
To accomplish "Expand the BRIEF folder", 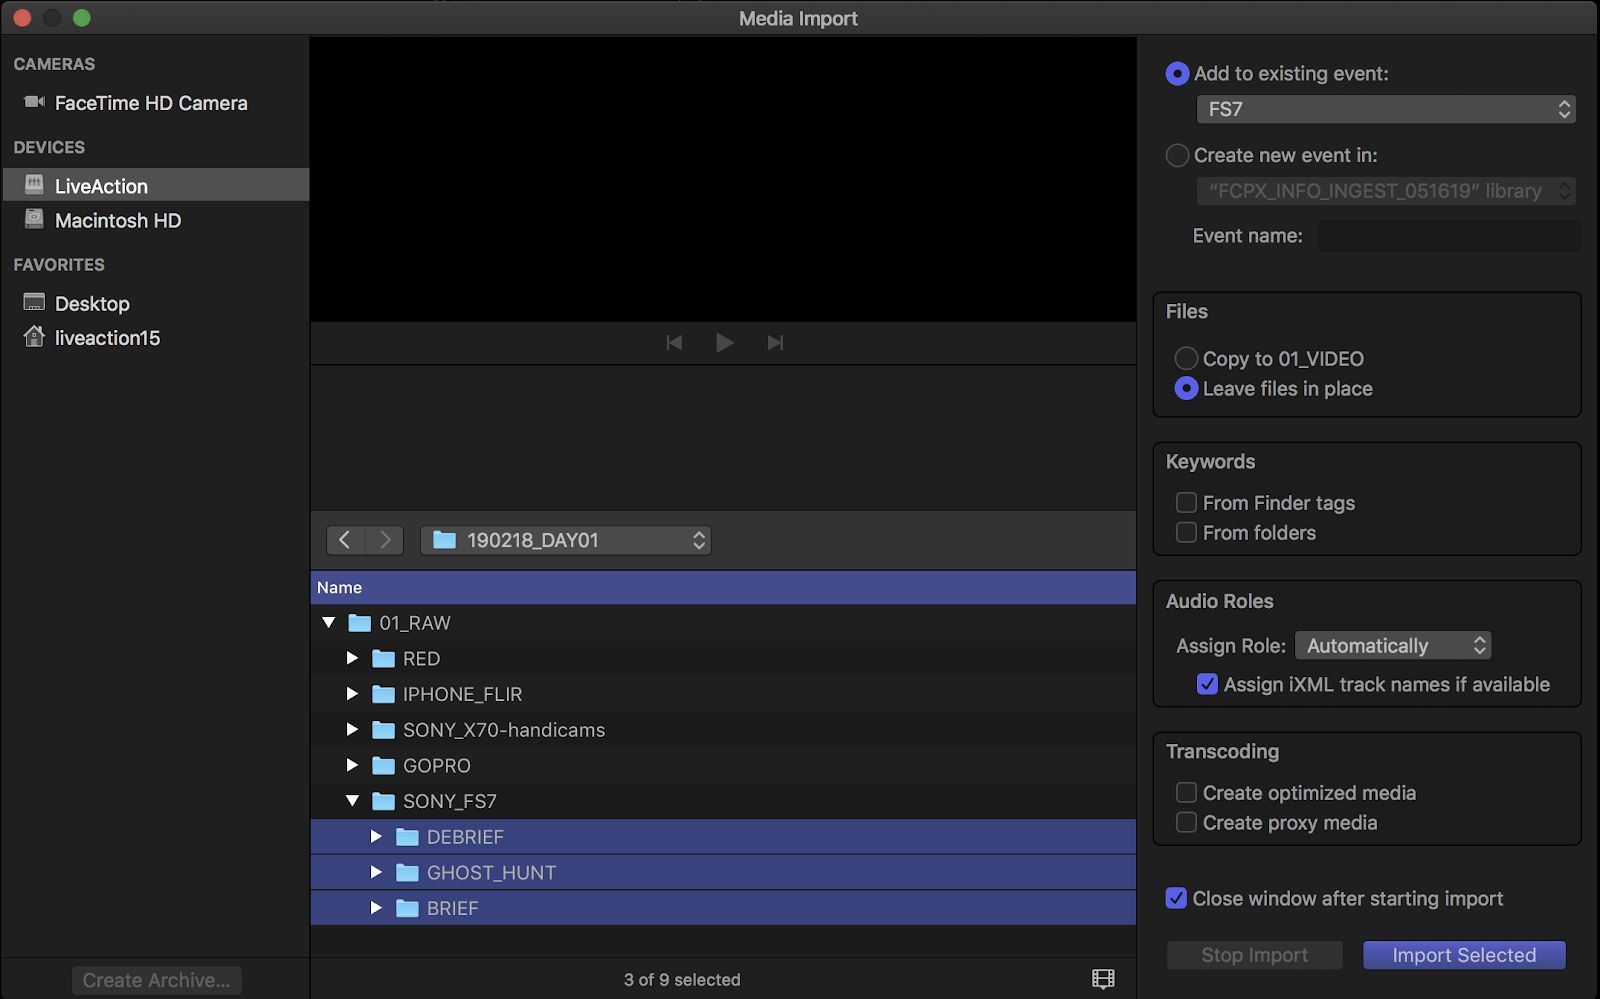I will (376, 908).
